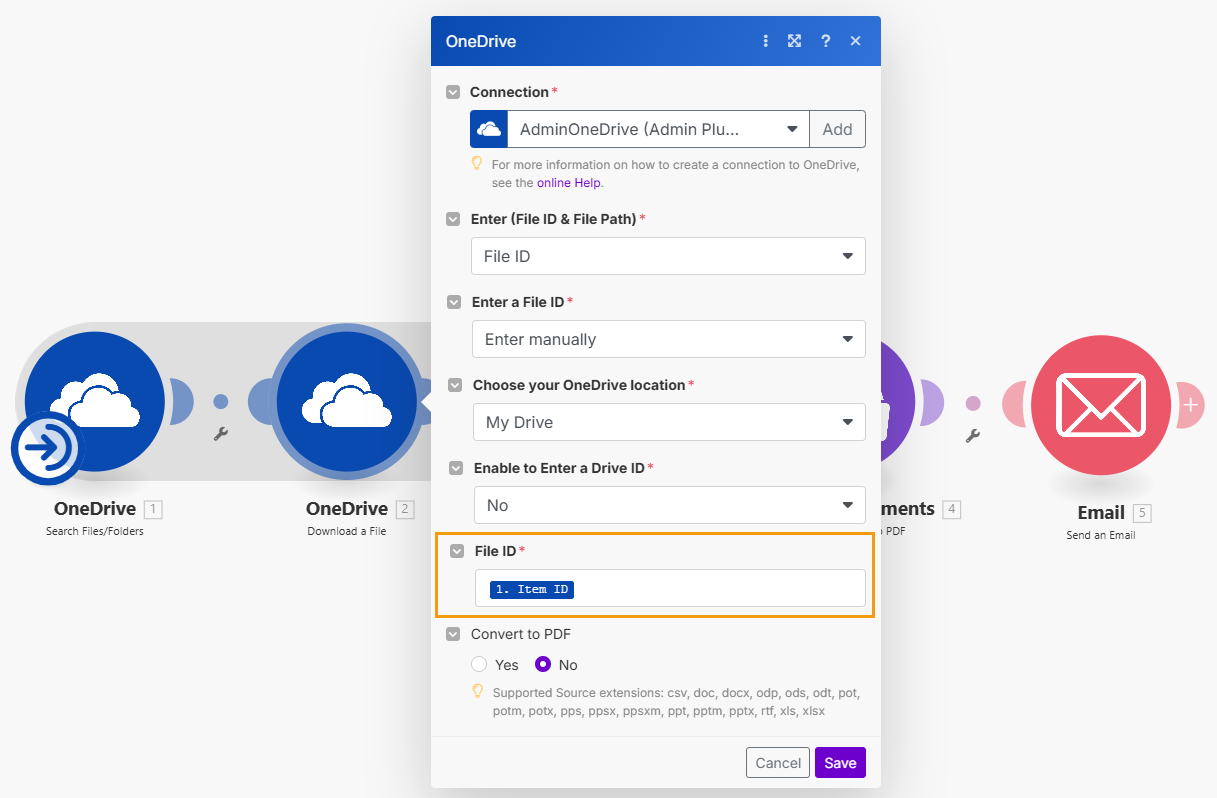
Task: Open help via the question mark icon
Action: pyautogui.click(x=826, y=41)
